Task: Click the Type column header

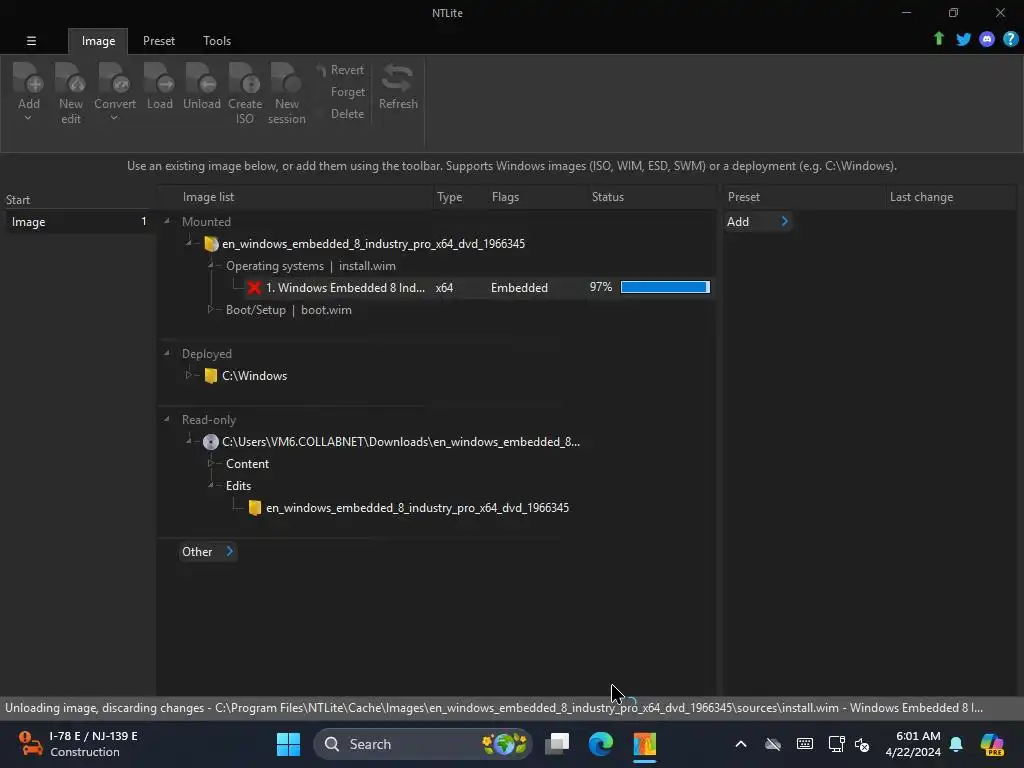Action: [x=449, y=197]
